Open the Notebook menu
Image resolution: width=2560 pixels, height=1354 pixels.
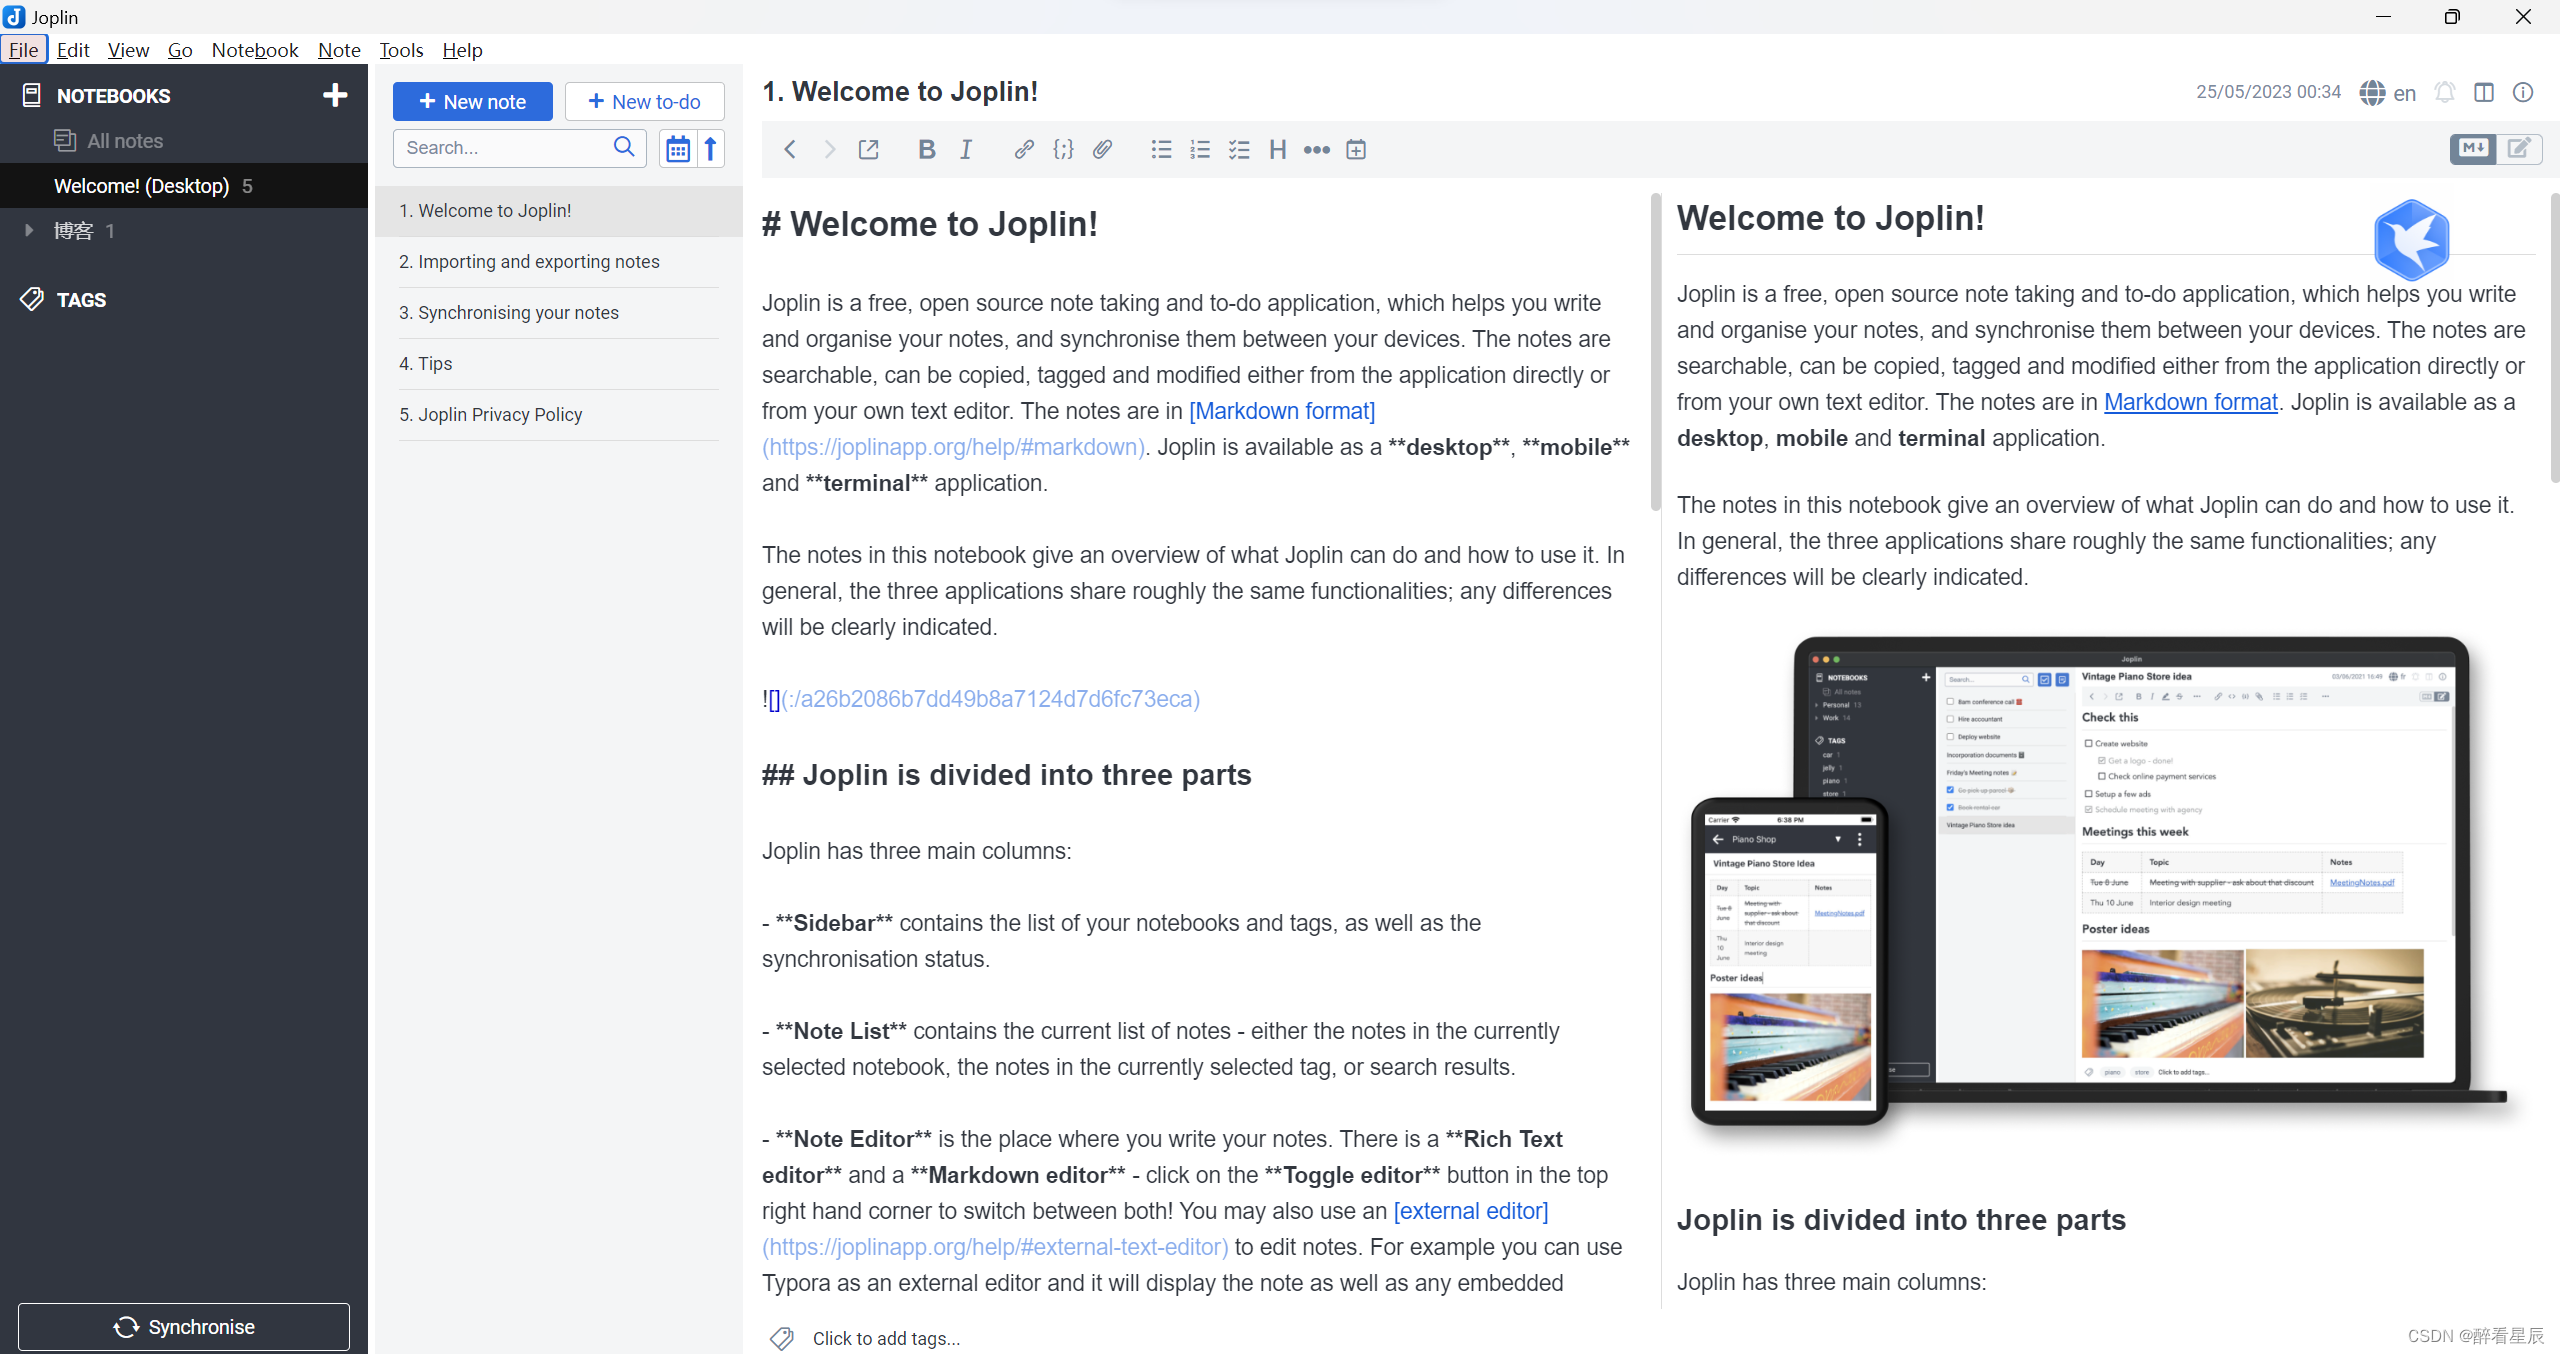[254, 50]
